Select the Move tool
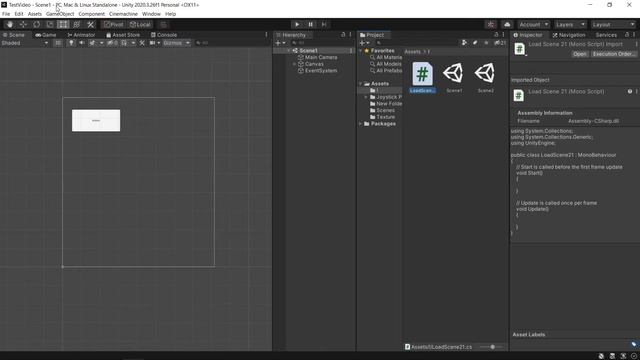 point(23,24)
